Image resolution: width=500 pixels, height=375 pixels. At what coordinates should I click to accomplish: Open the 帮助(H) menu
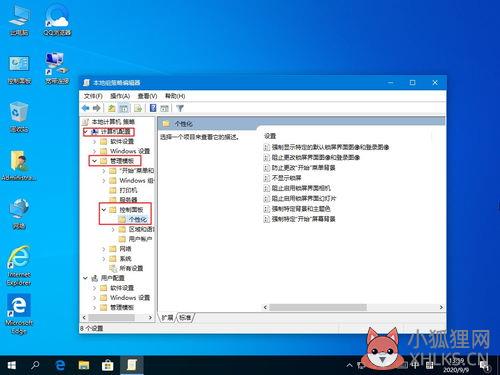click(x=175, y=96)
